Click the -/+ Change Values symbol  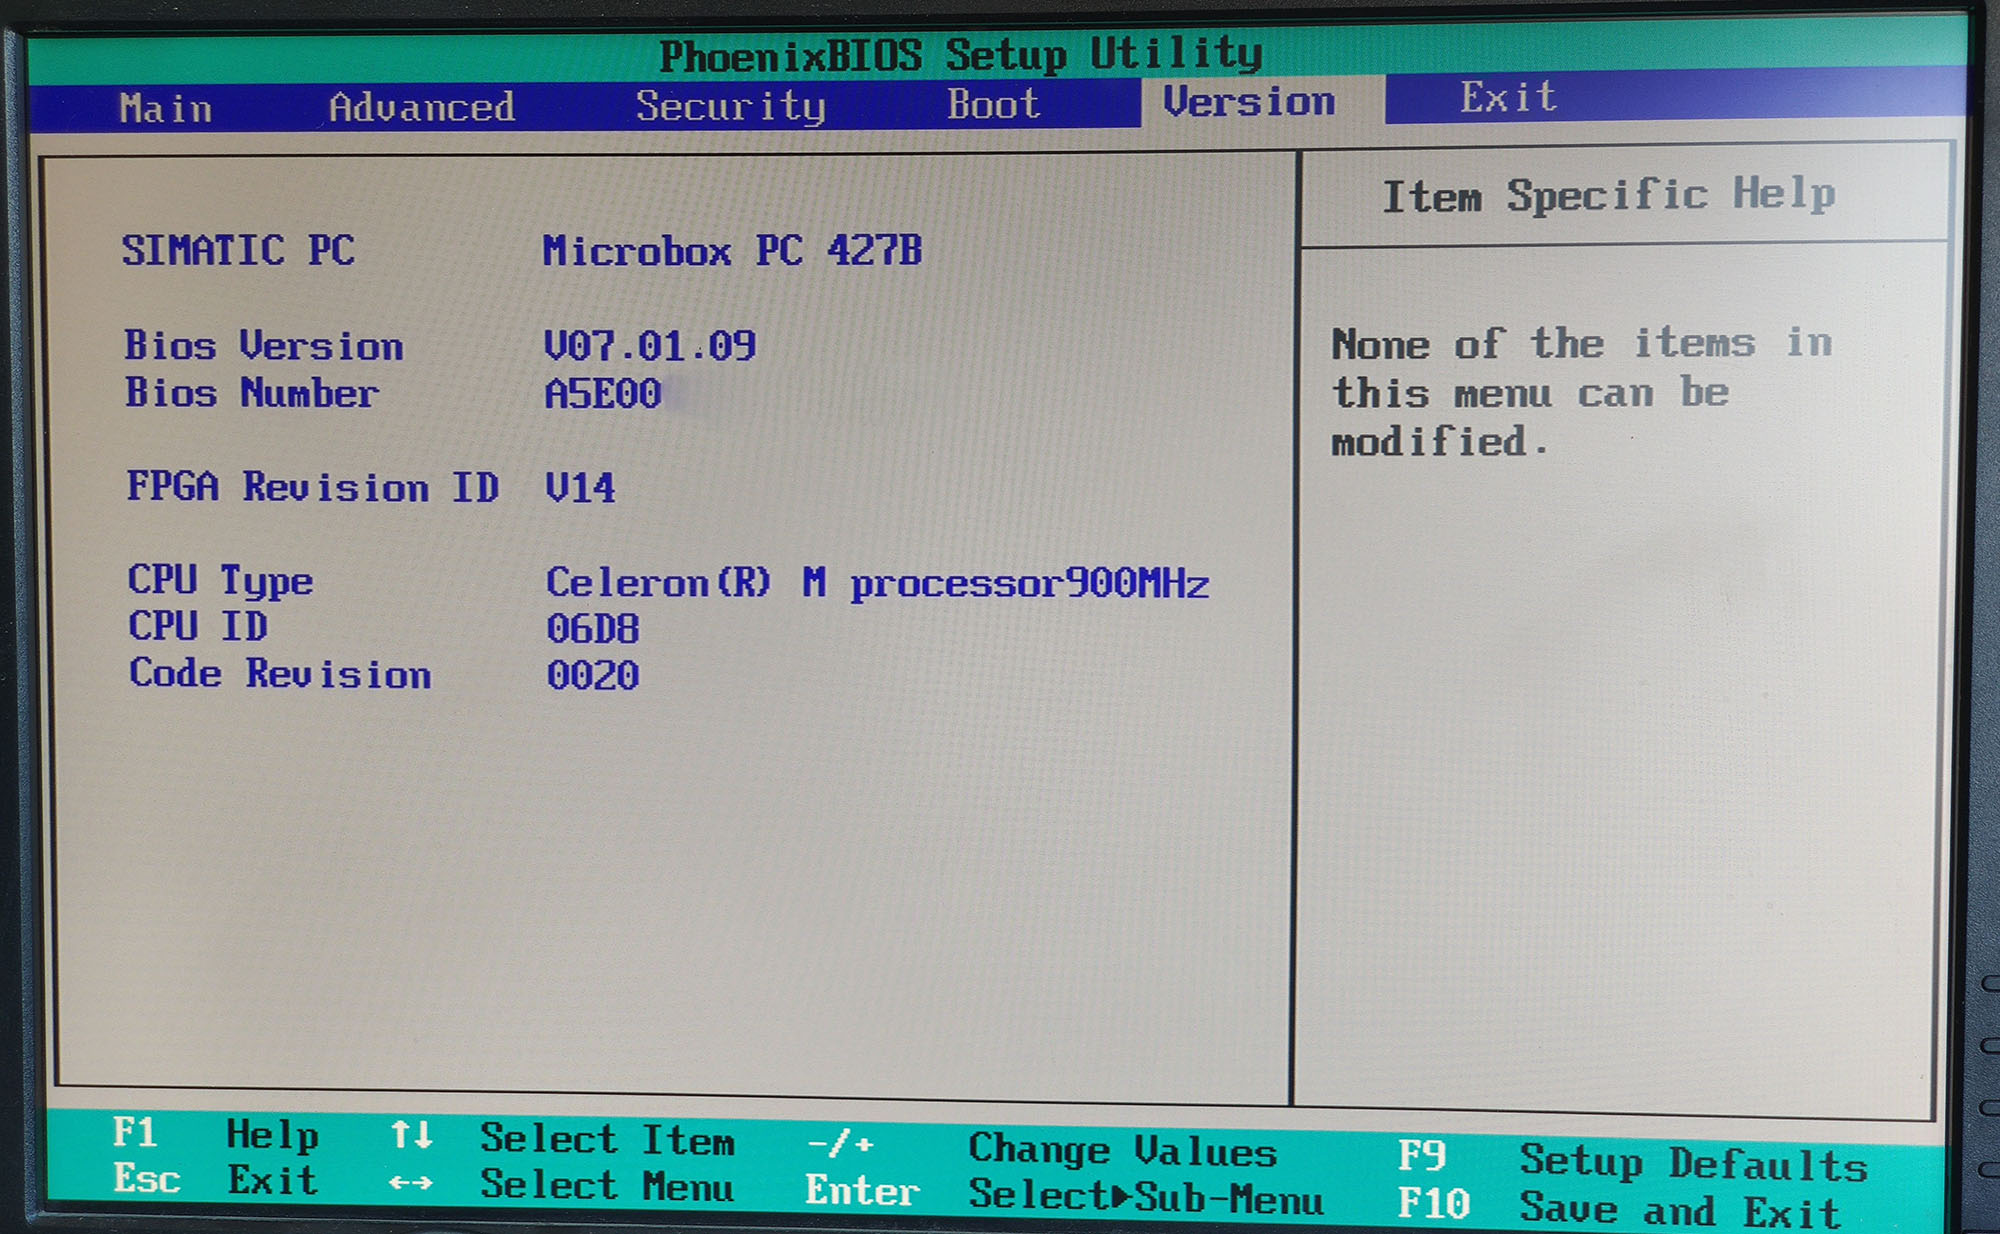[840, 1142]
